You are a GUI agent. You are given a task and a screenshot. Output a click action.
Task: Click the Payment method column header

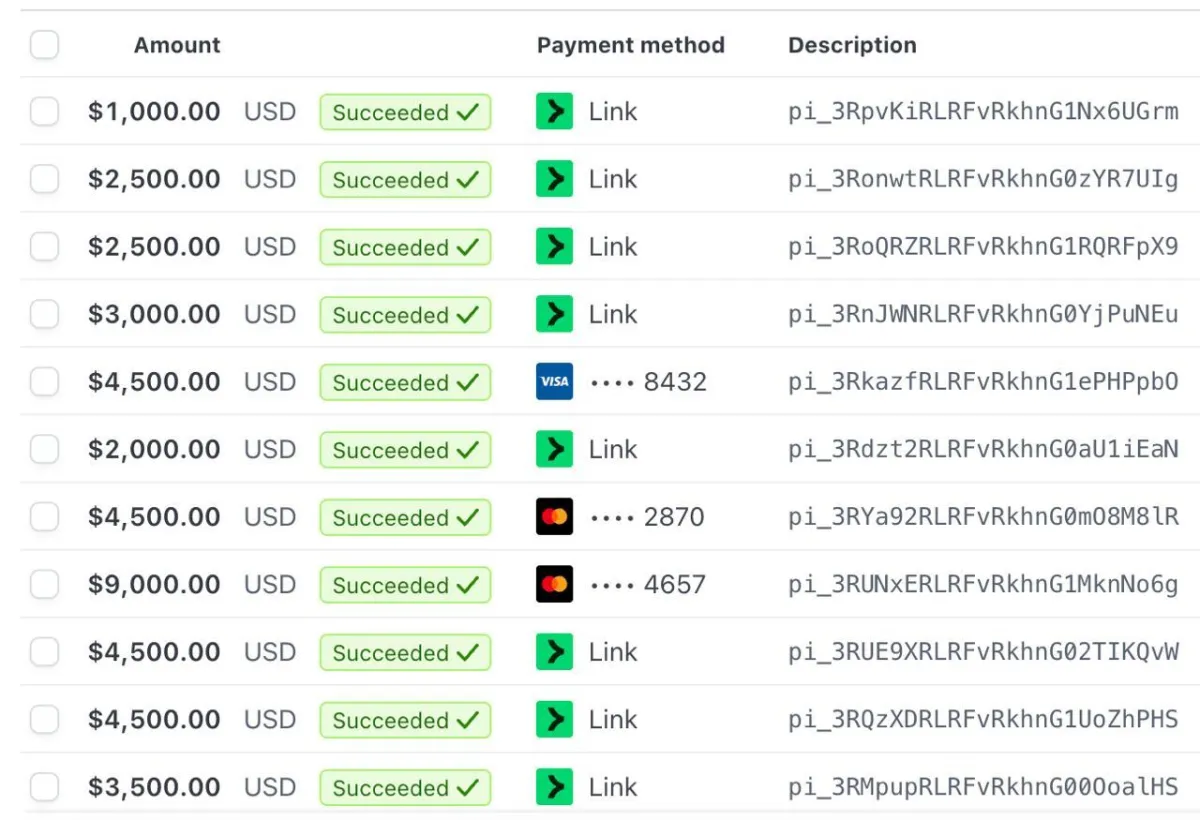pyautogui.click(x=630, y=45)
